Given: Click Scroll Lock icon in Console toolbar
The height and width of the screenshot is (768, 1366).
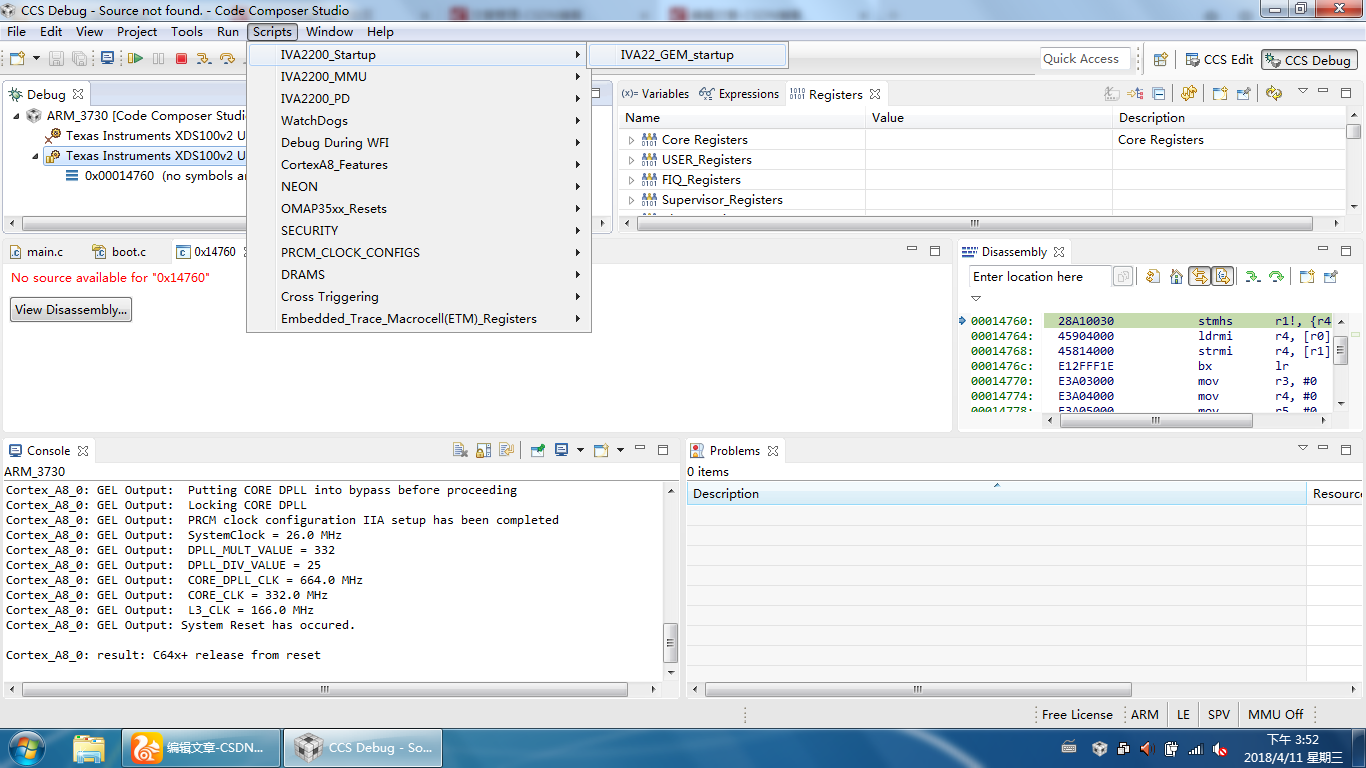Looking at the screenshot, I should (x=483, y=450).
